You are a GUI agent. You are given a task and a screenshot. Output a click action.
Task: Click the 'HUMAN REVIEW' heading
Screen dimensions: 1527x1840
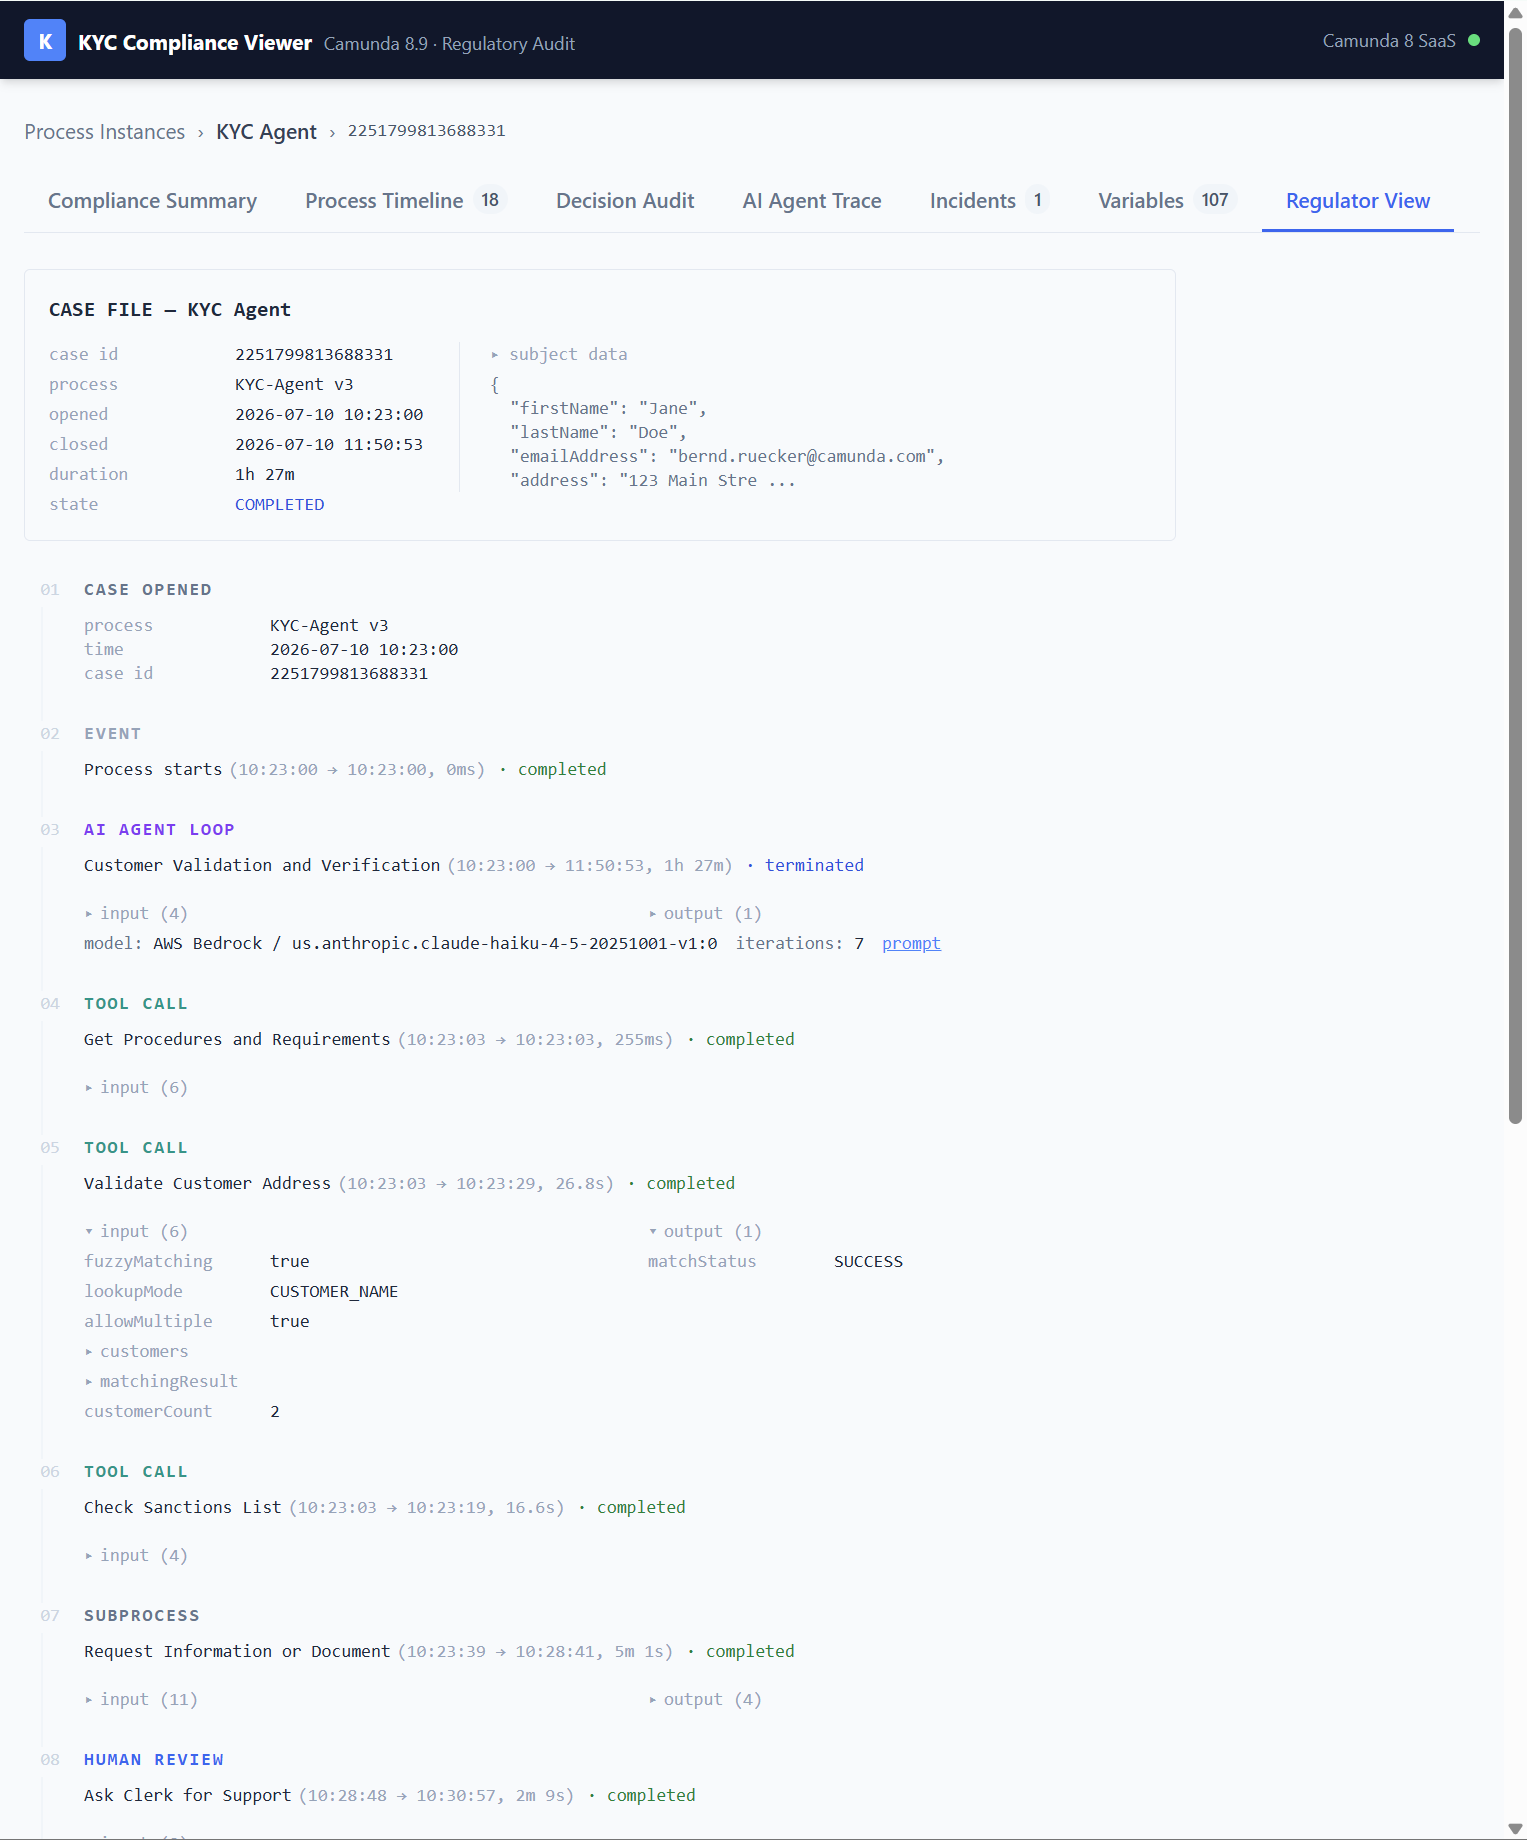click(x=154, y=1759)
